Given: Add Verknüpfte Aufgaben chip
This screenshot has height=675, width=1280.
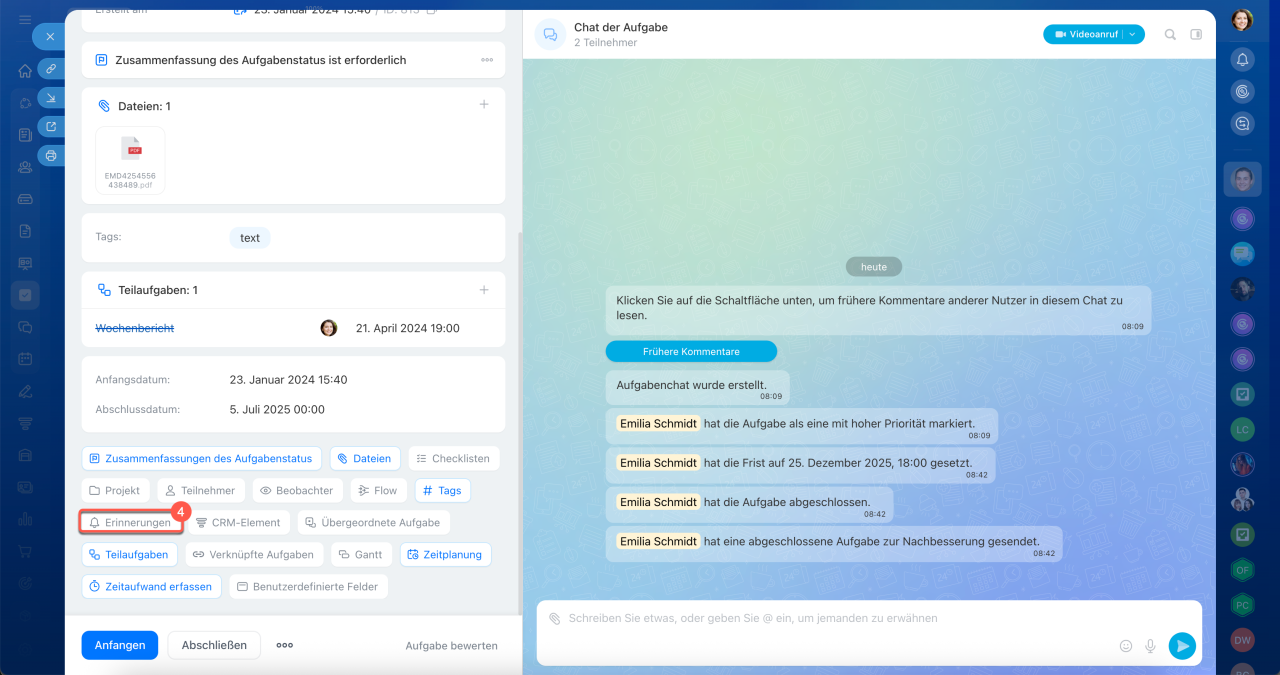Looking at the screenshot, I should click(x=254, y=554).
